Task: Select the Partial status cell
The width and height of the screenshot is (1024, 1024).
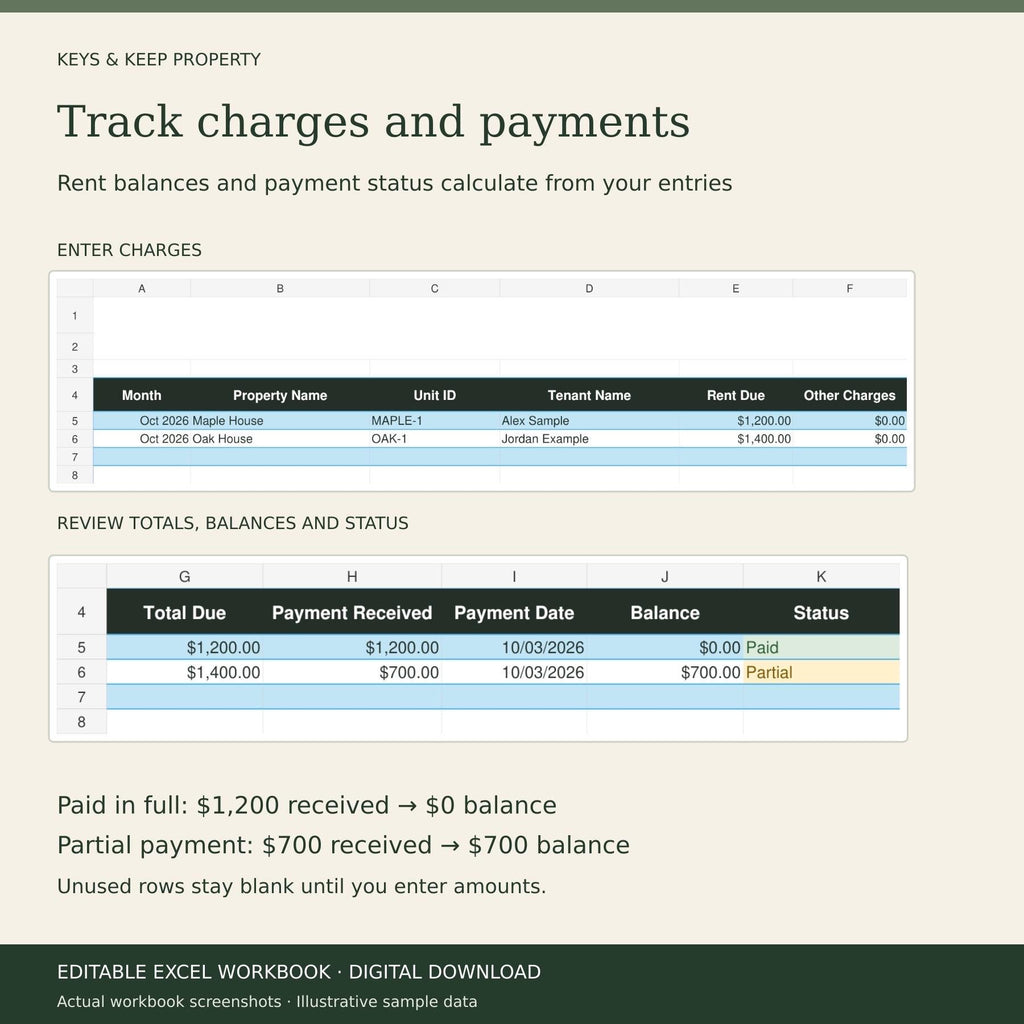Action: [x=821, y=672]
